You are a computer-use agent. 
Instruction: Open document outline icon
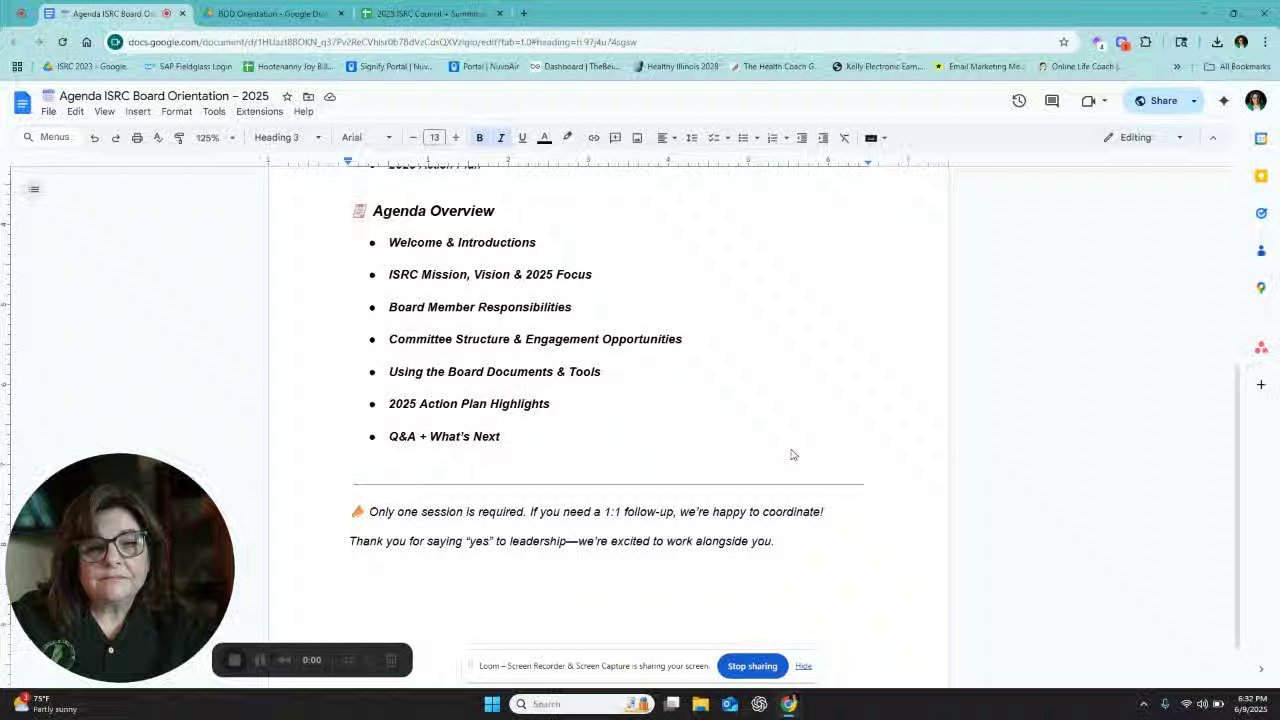pos(34,189)
